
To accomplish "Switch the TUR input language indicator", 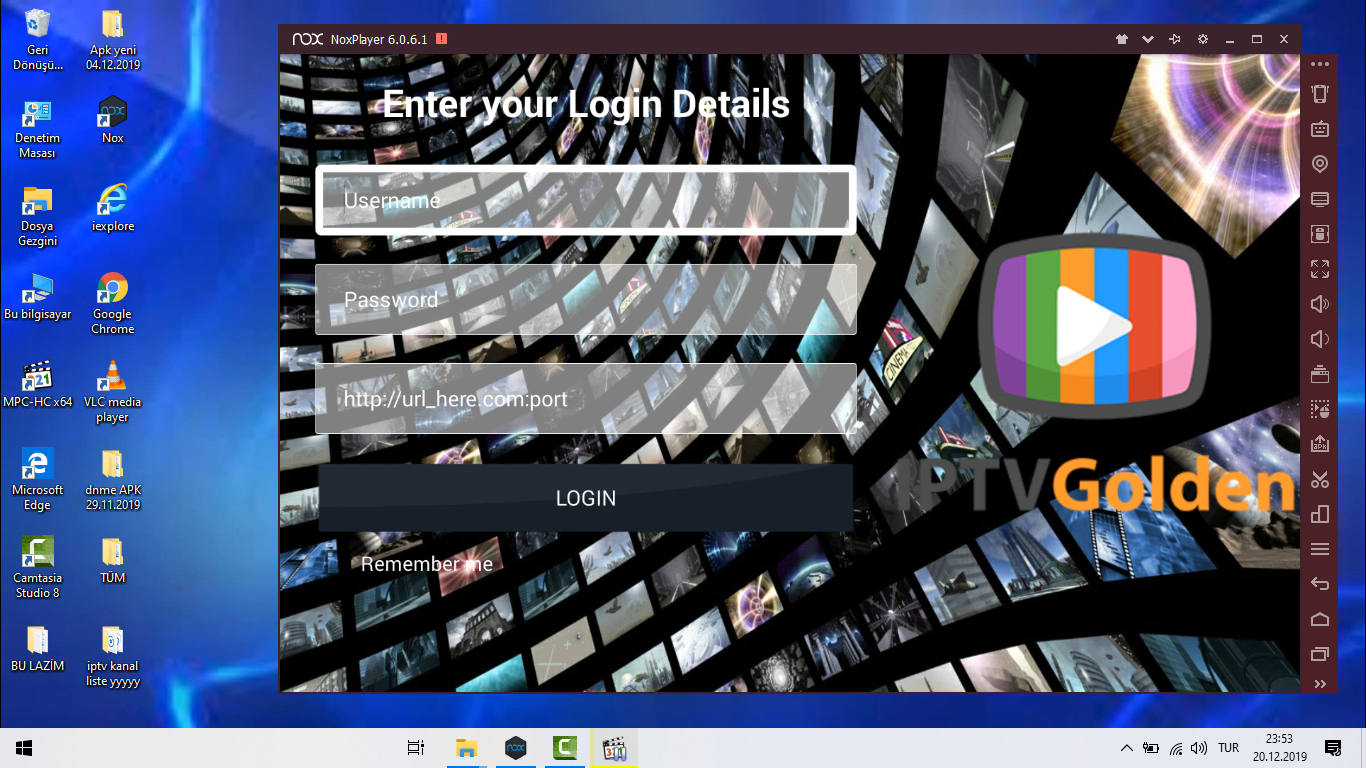I will tap(1229, 748).
